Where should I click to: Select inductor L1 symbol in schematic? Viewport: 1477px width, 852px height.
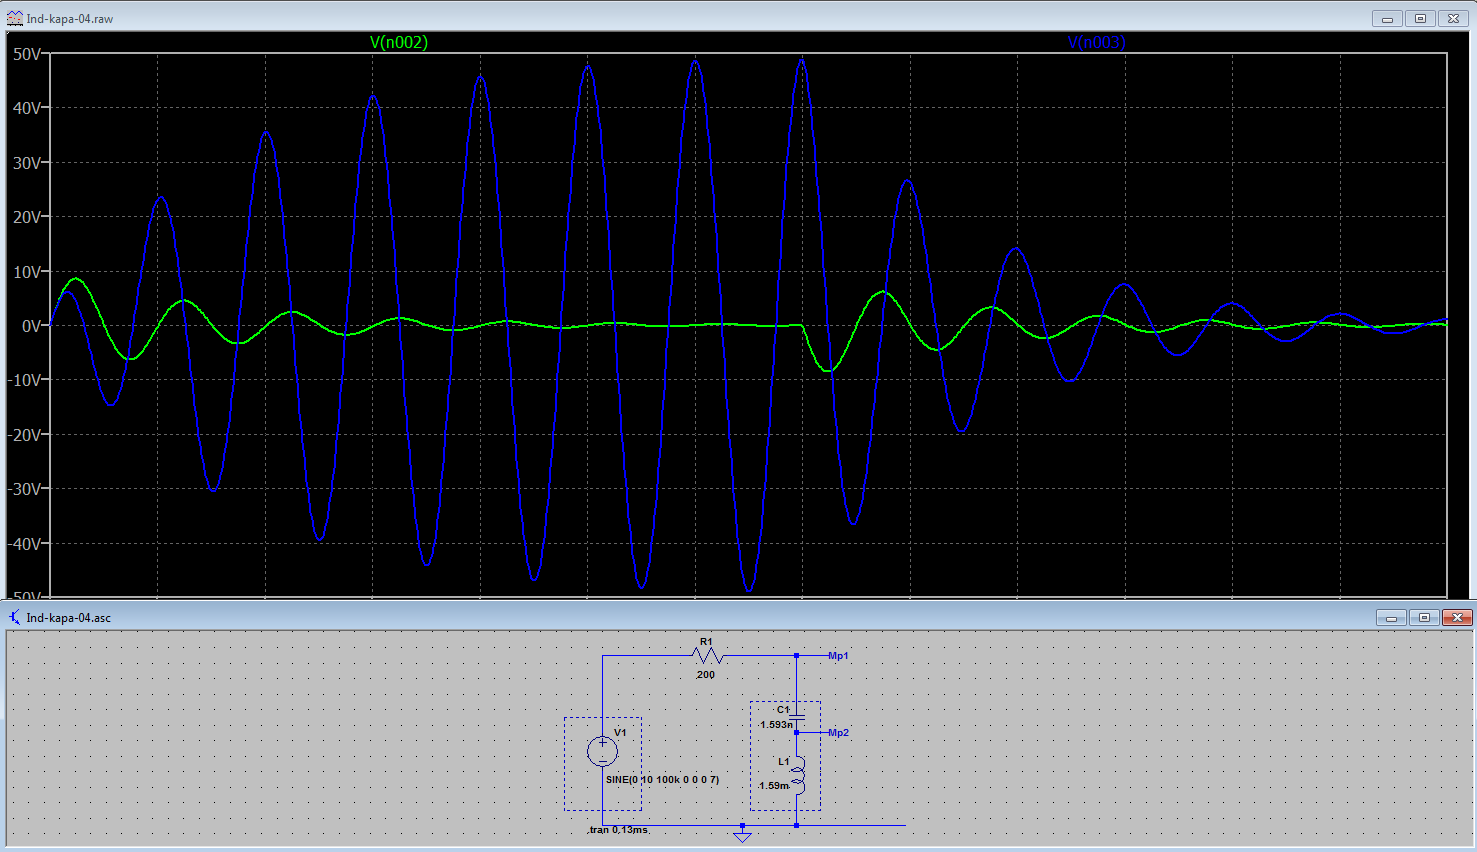click(x=798, y=775)
